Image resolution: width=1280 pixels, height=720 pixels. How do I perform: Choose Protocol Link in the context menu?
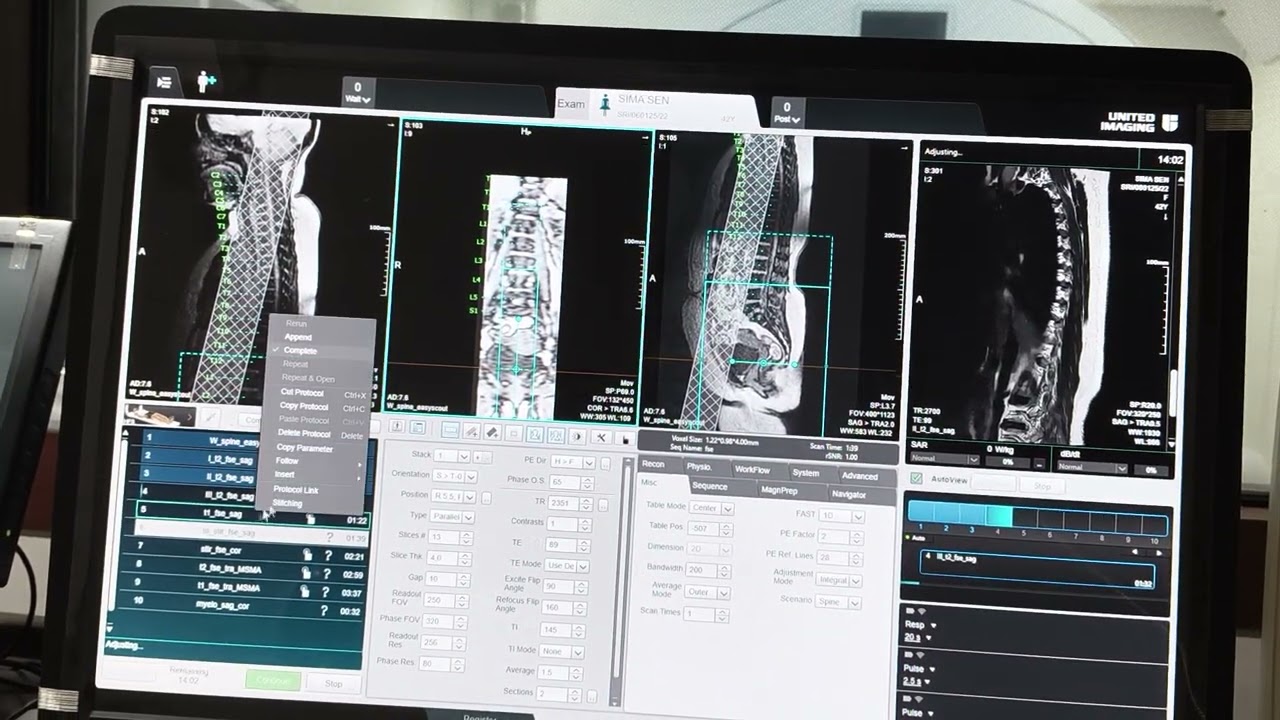(296, 490)
